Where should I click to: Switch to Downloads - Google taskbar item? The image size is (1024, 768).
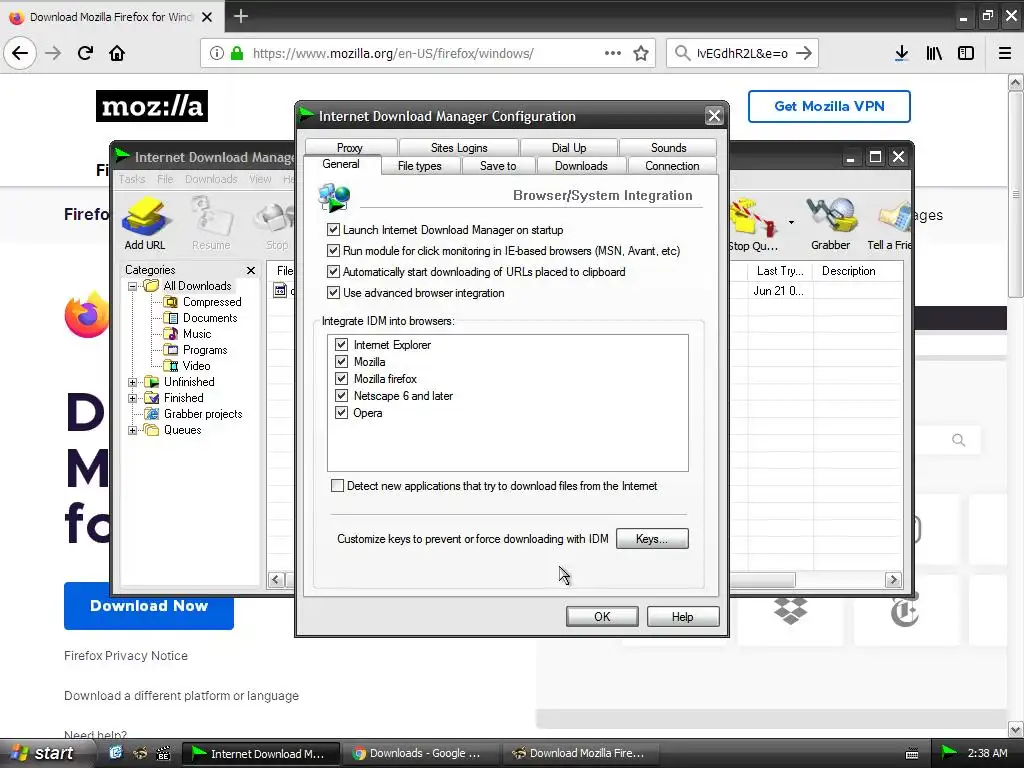[421, 753]
